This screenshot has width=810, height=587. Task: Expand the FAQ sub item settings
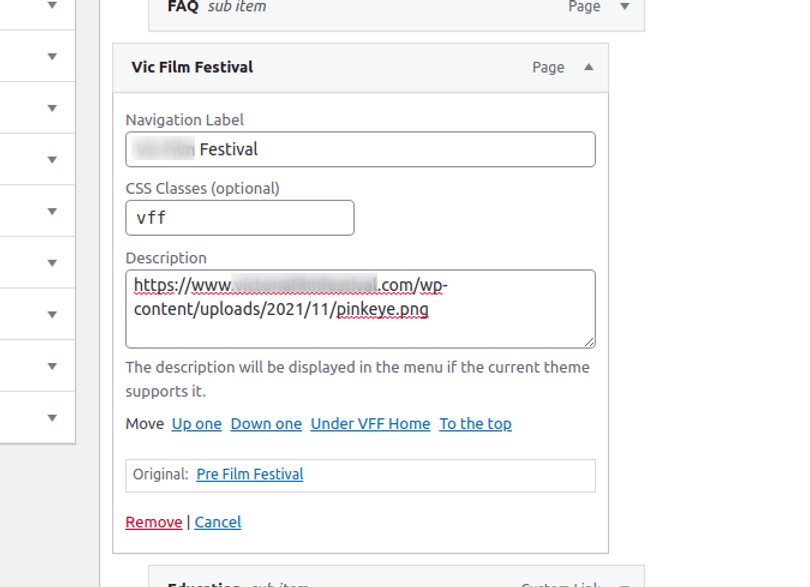click(623, 7)
